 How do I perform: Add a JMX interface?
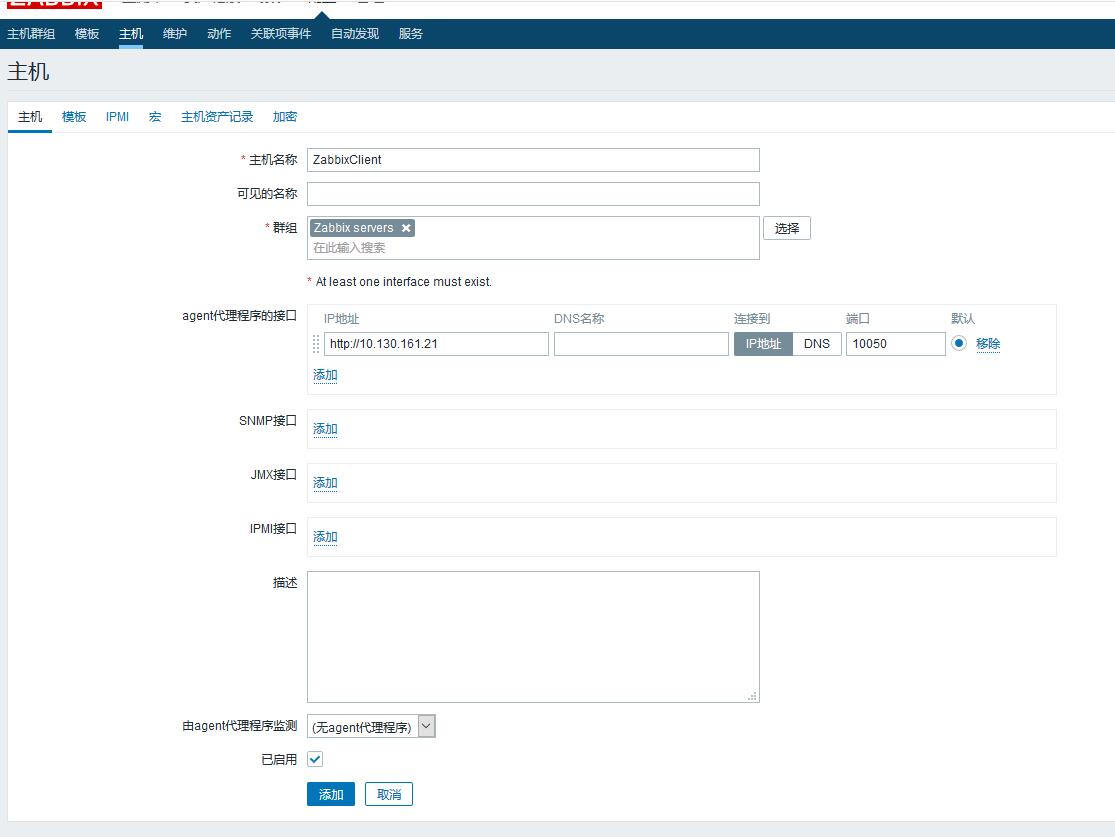tap(325, 483)
